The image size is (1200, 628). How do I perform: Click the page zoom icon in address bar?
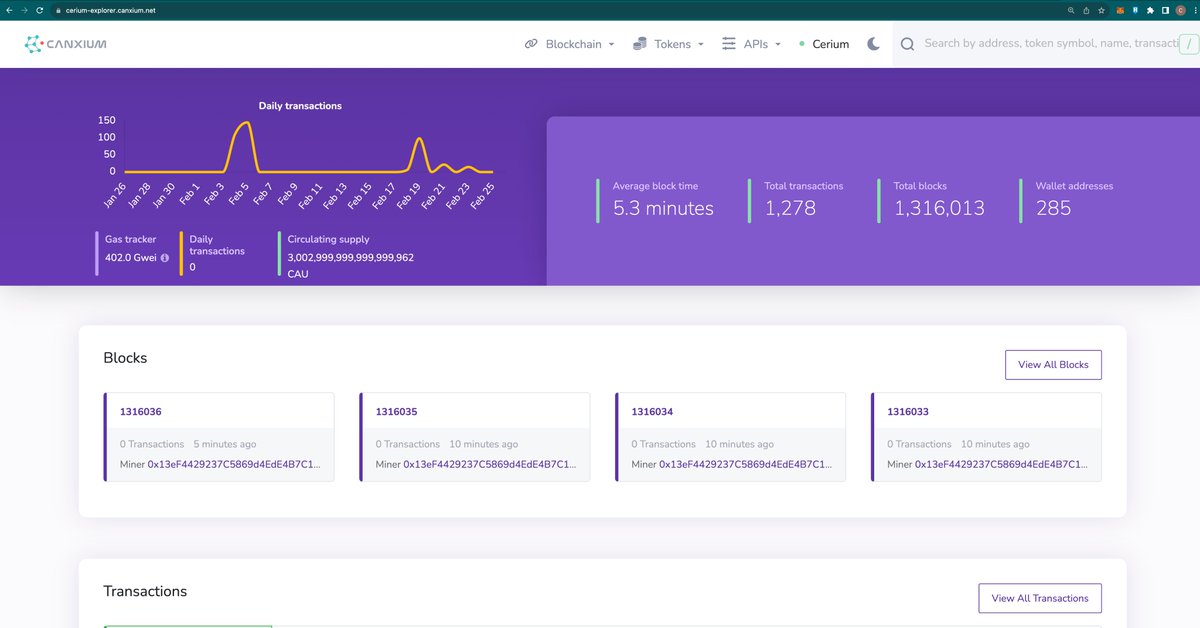coord(1071,9)
